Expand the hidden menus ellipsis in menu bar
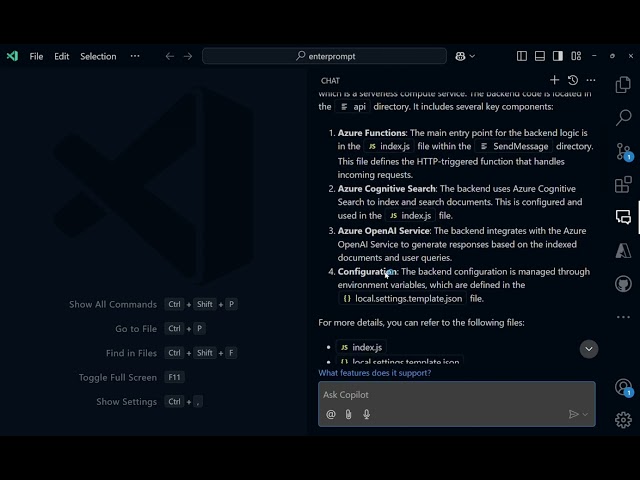640x480 pixels. click(x=135, y=56)
